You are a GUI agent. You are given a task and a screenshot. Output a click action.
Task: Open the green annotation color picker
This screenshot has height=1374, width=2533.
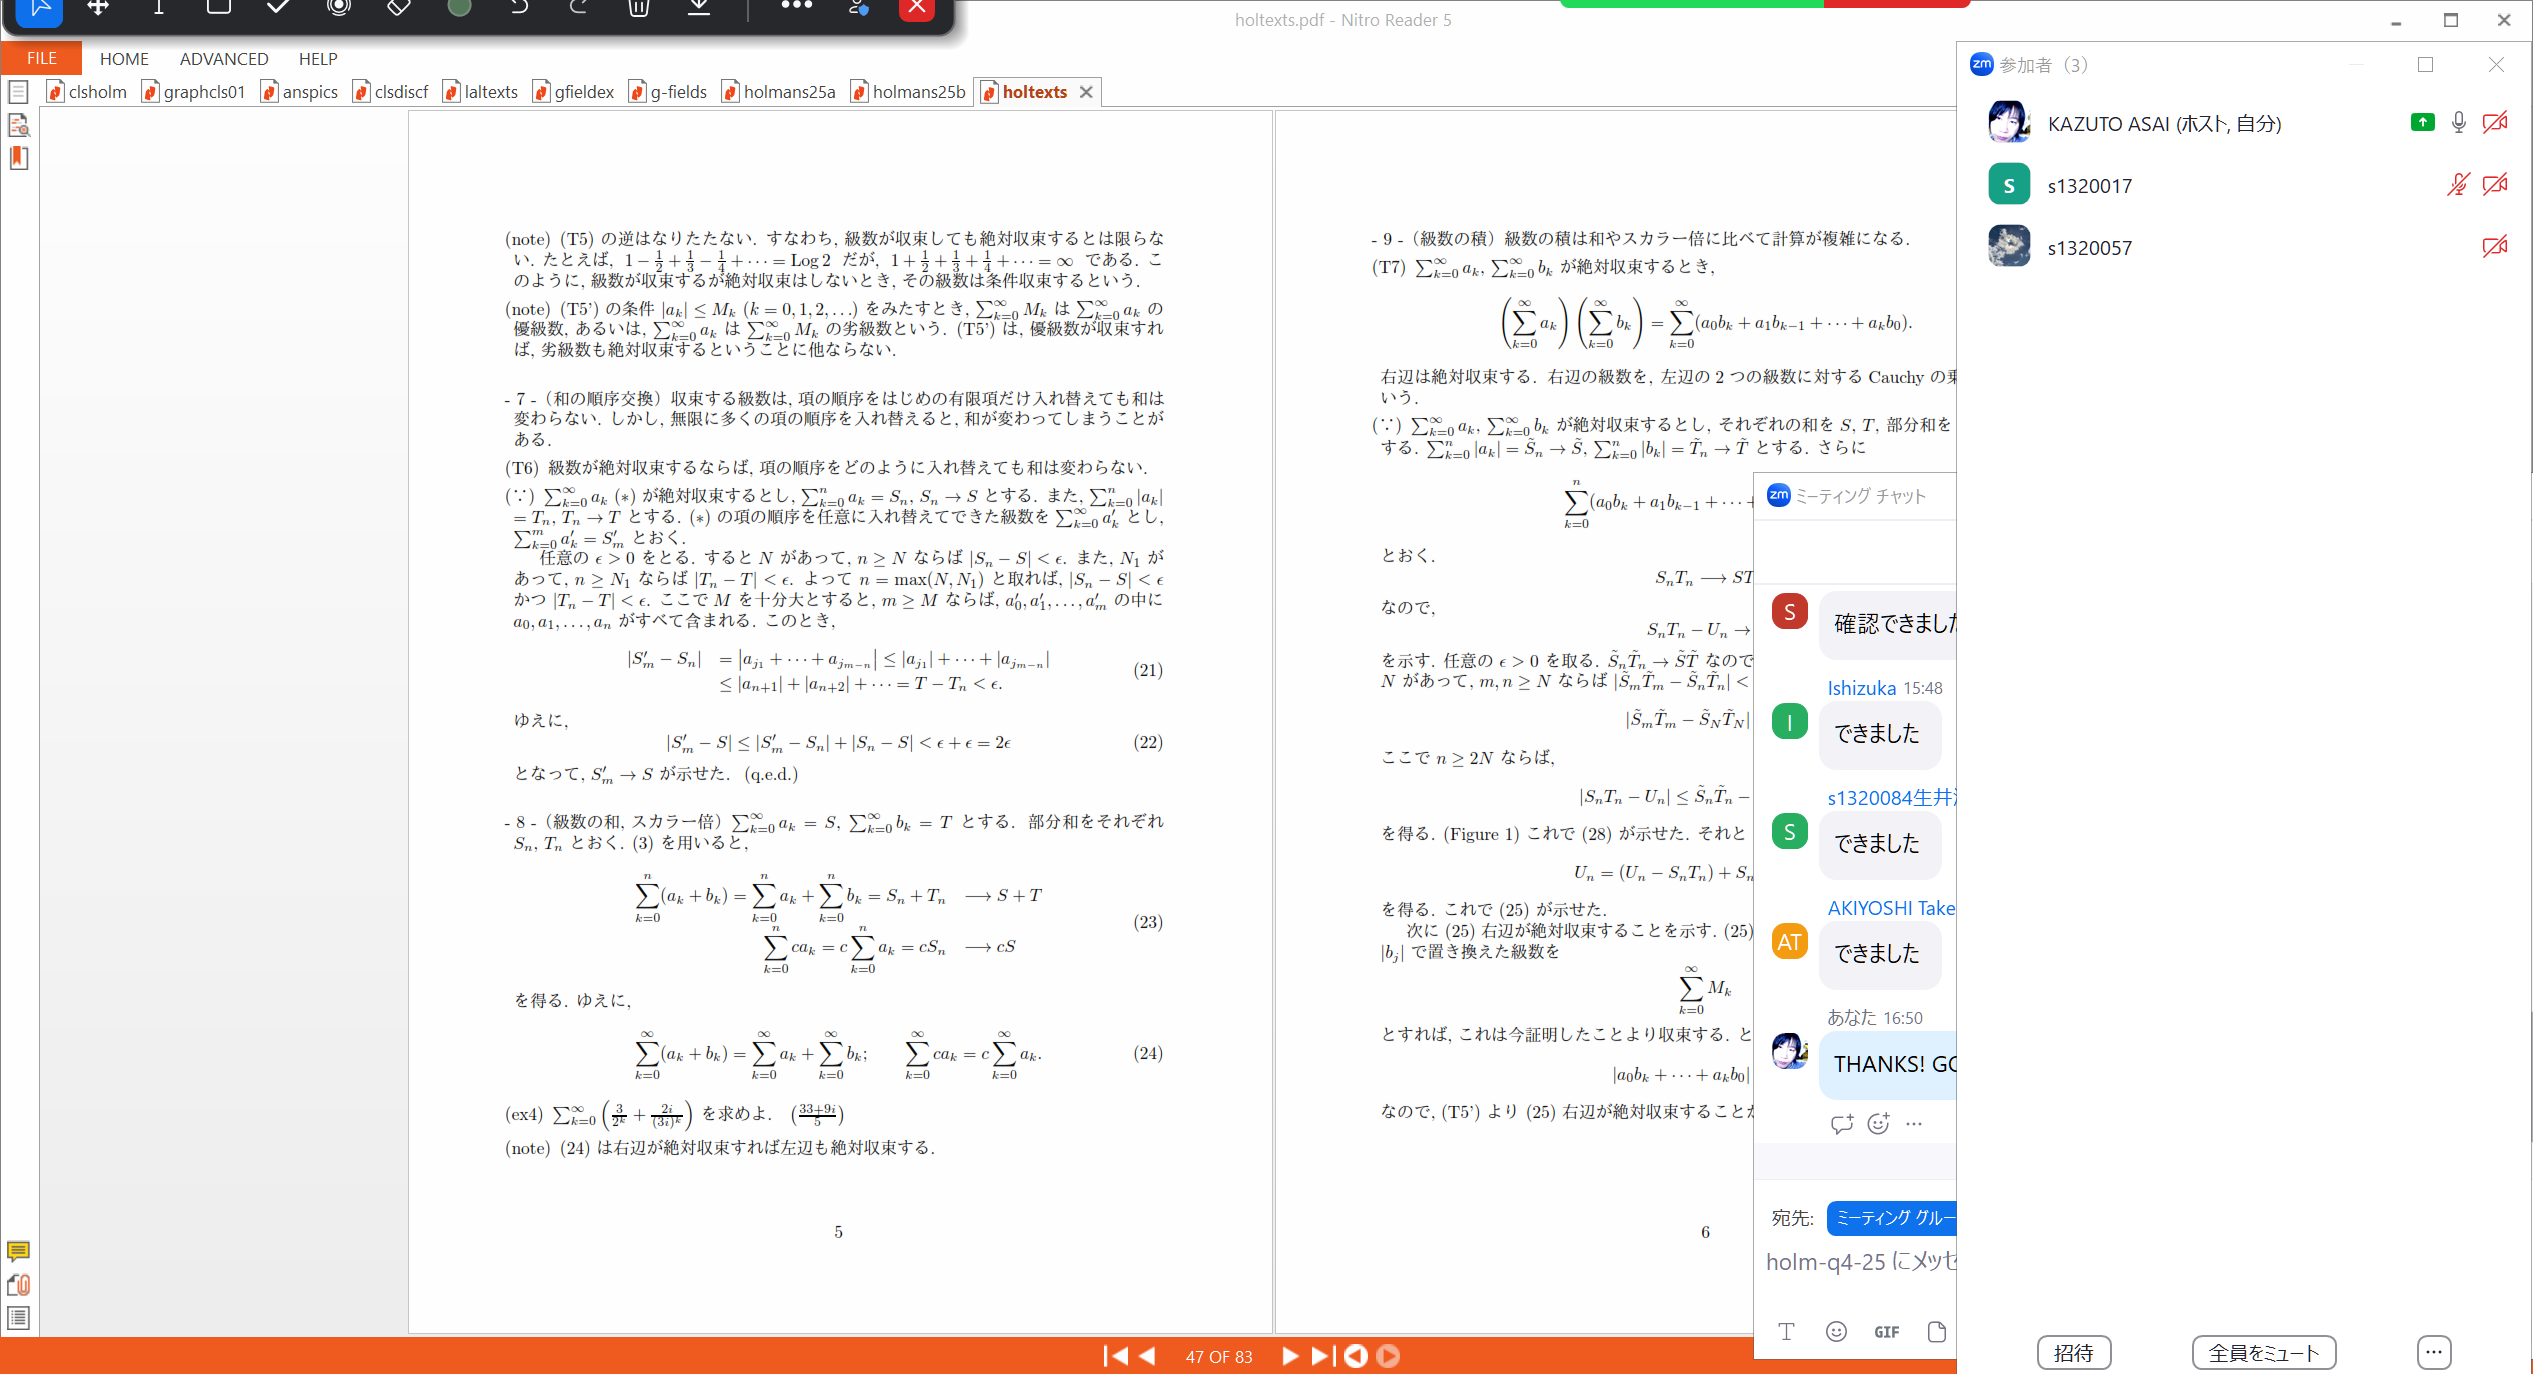coord(459,8)
